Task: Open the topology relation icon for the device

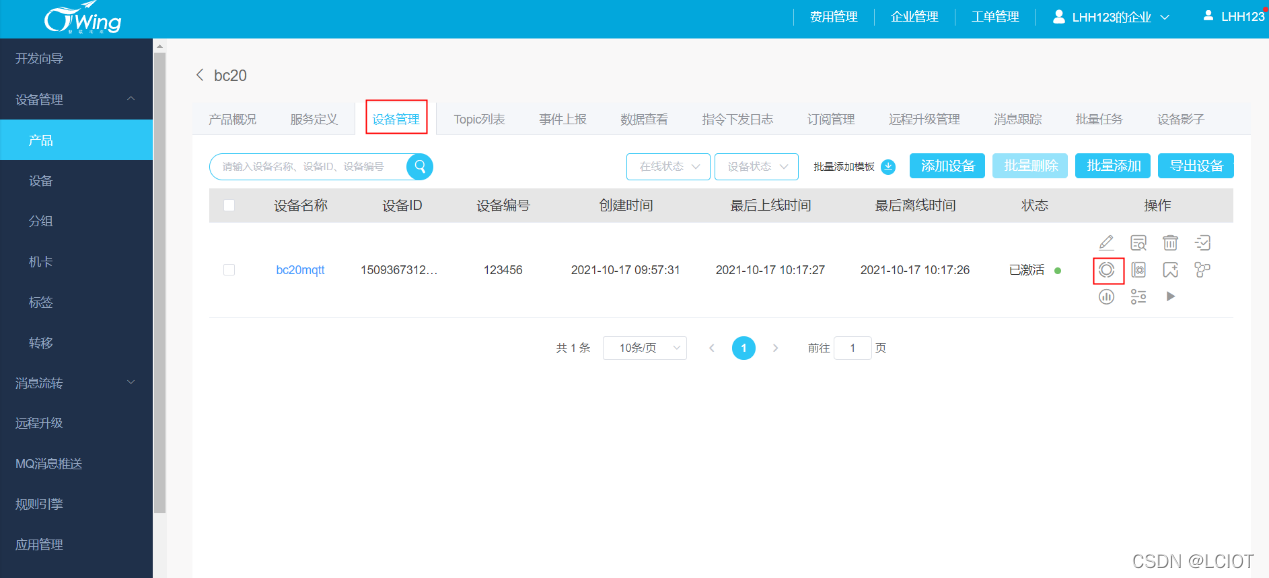Action: tap(1202, 269)
